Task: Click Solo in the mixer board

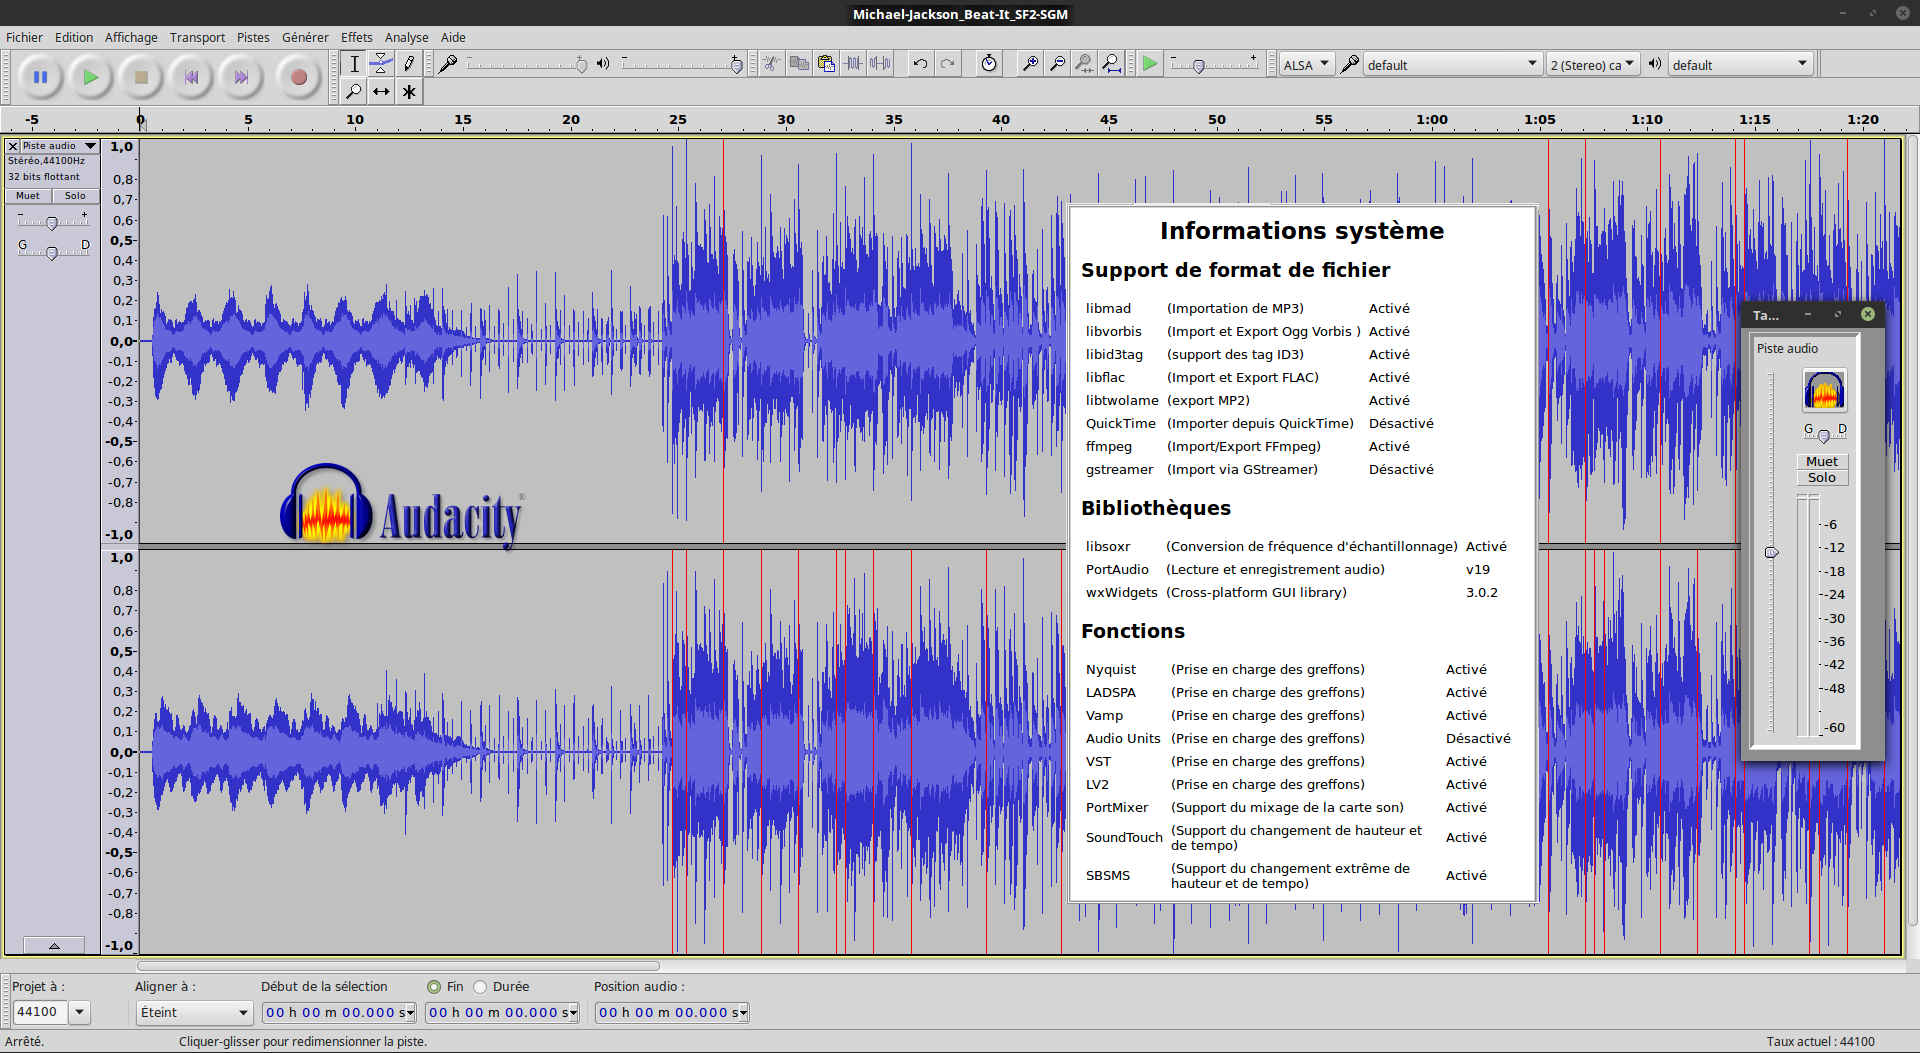Action: pyautogui.click(x=1821, y=478)
